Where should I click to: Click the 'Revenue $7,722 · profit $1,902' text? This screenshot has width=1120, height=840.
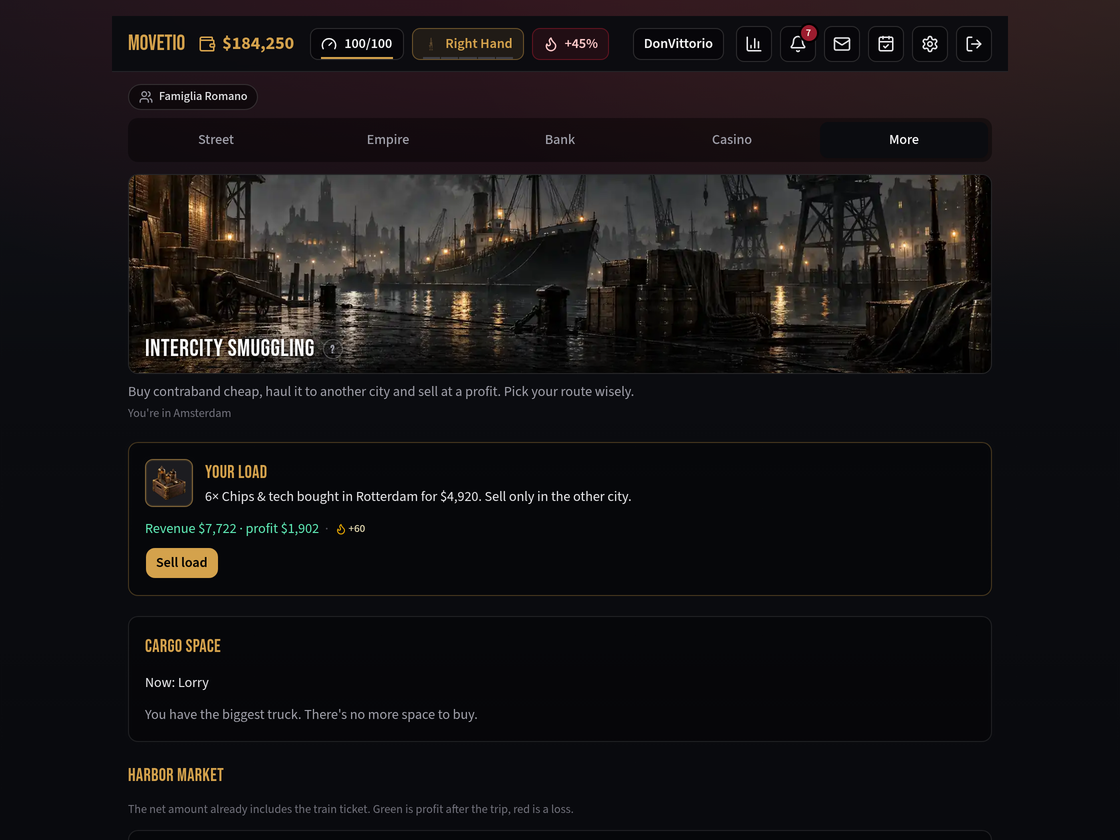(x=232, y=529)
